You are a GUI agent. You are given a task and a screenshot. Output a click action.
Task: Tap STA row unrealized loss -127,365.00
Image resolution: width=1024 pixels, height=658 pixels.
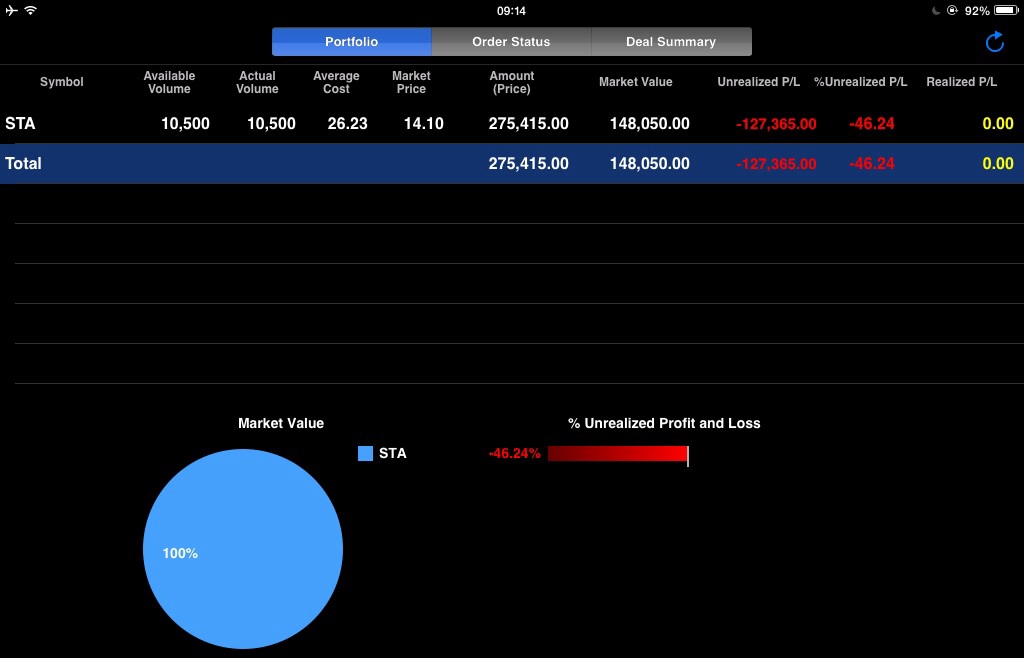[x=776, y=124]
